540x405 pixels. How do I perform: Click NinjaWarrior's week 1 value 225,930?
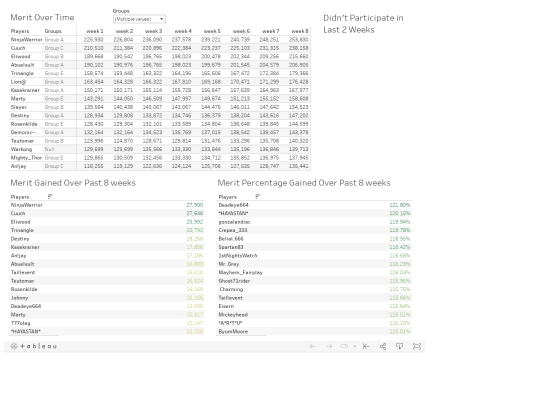tap(93, 40)
